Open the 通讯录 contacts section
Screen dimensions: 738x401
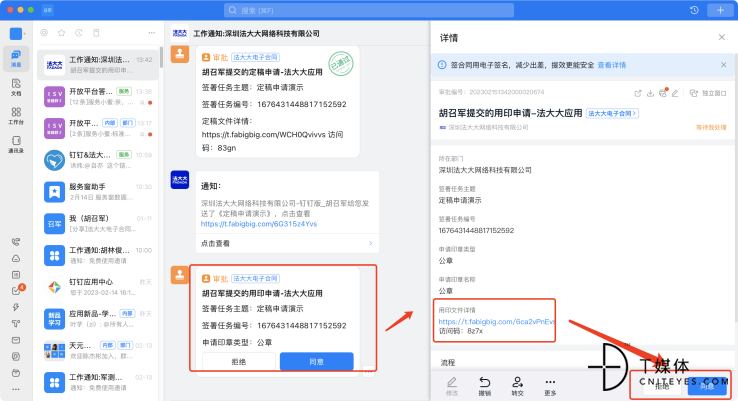click(16, 144)
